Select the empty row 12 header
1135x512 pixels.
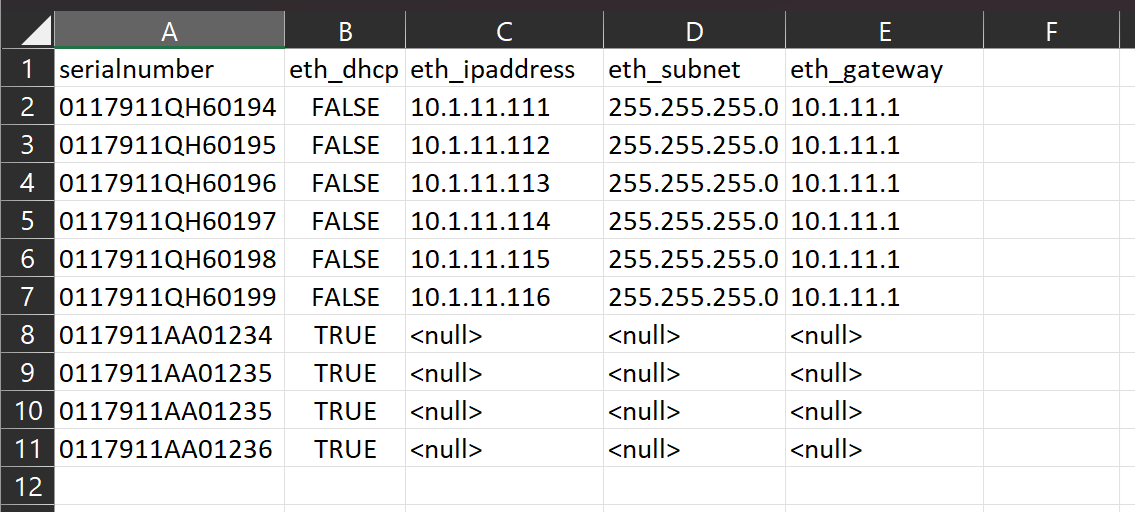point(27,487)
